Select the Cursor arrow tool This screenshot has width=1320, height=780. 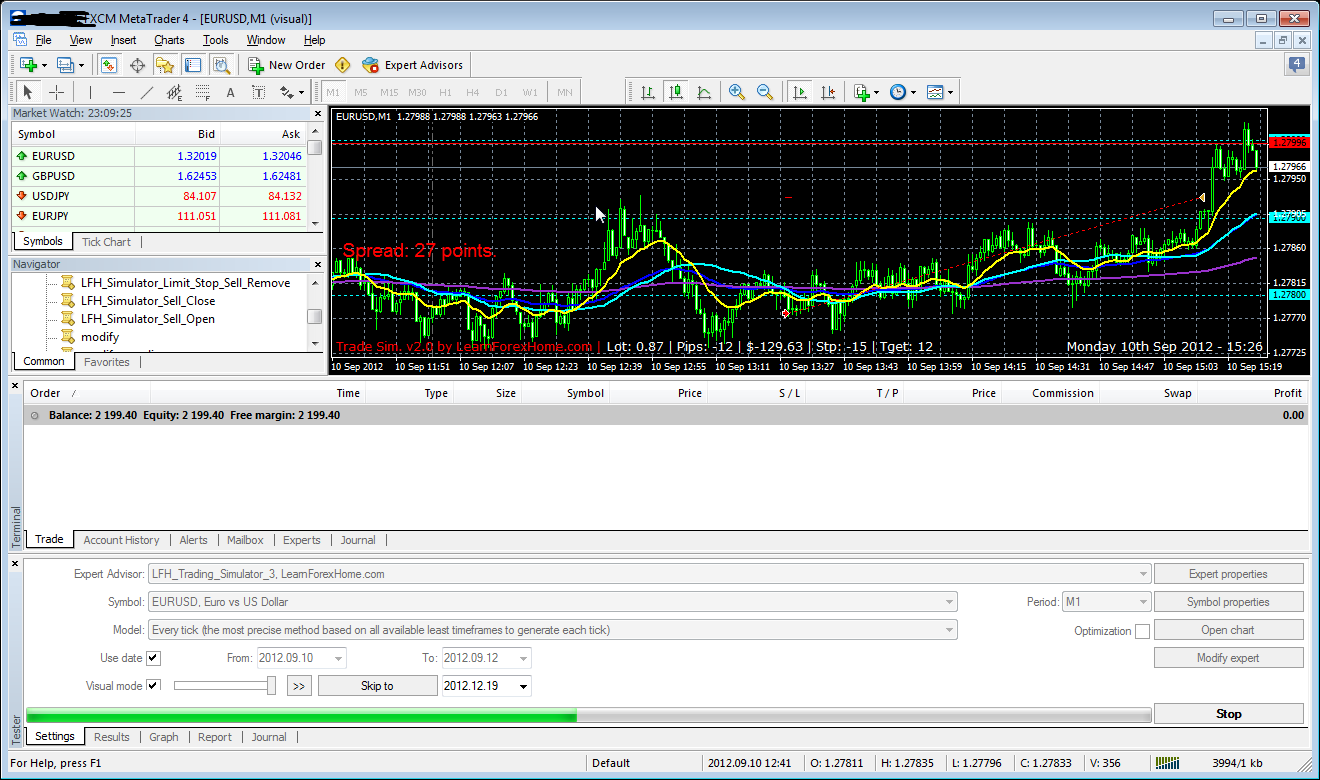point(28,93)
